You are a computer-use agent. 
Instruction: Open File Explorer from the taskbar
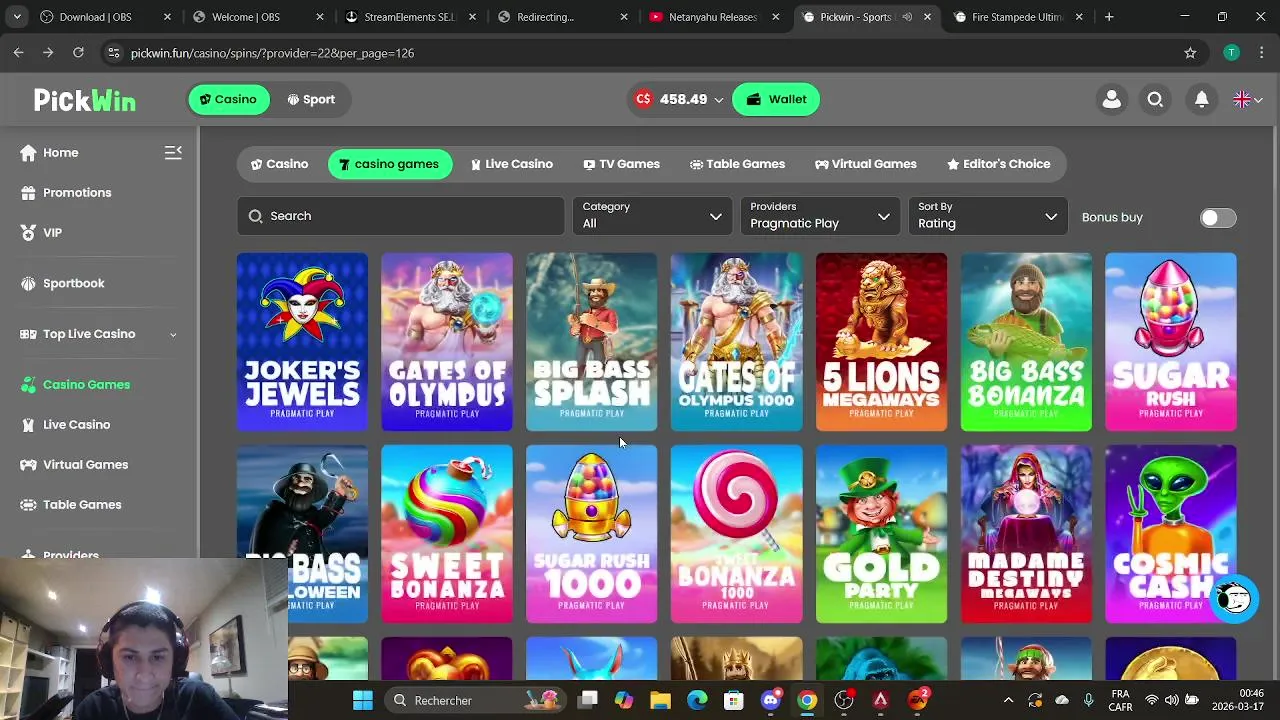click(660, 700)
